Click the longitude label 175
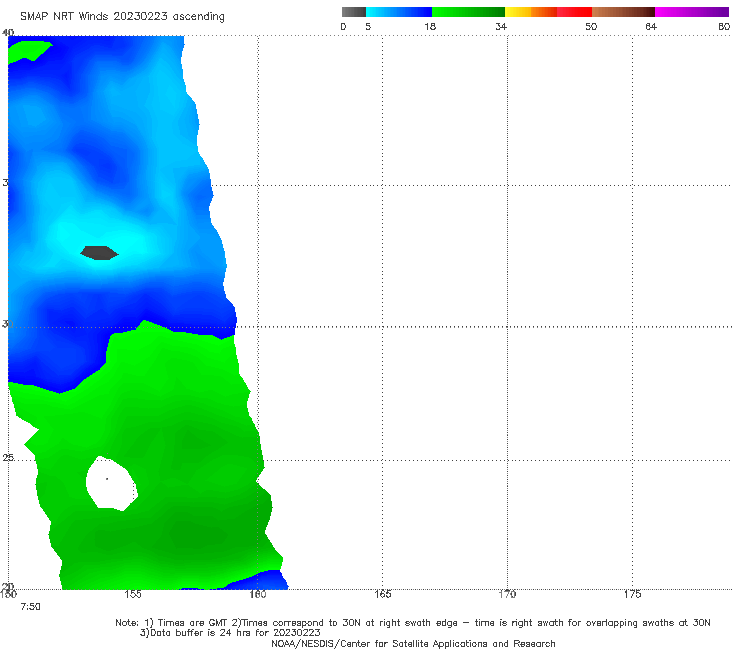The width and height of the screenshot is (740, 650). (632, 594)
